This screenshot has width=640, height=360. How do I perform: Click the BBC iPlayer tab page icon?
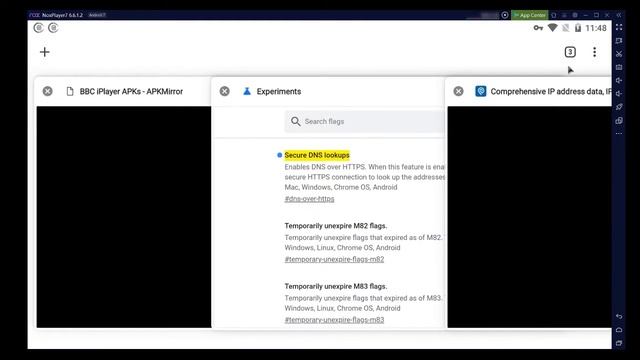pyautogui.click(x=70, y=91)
